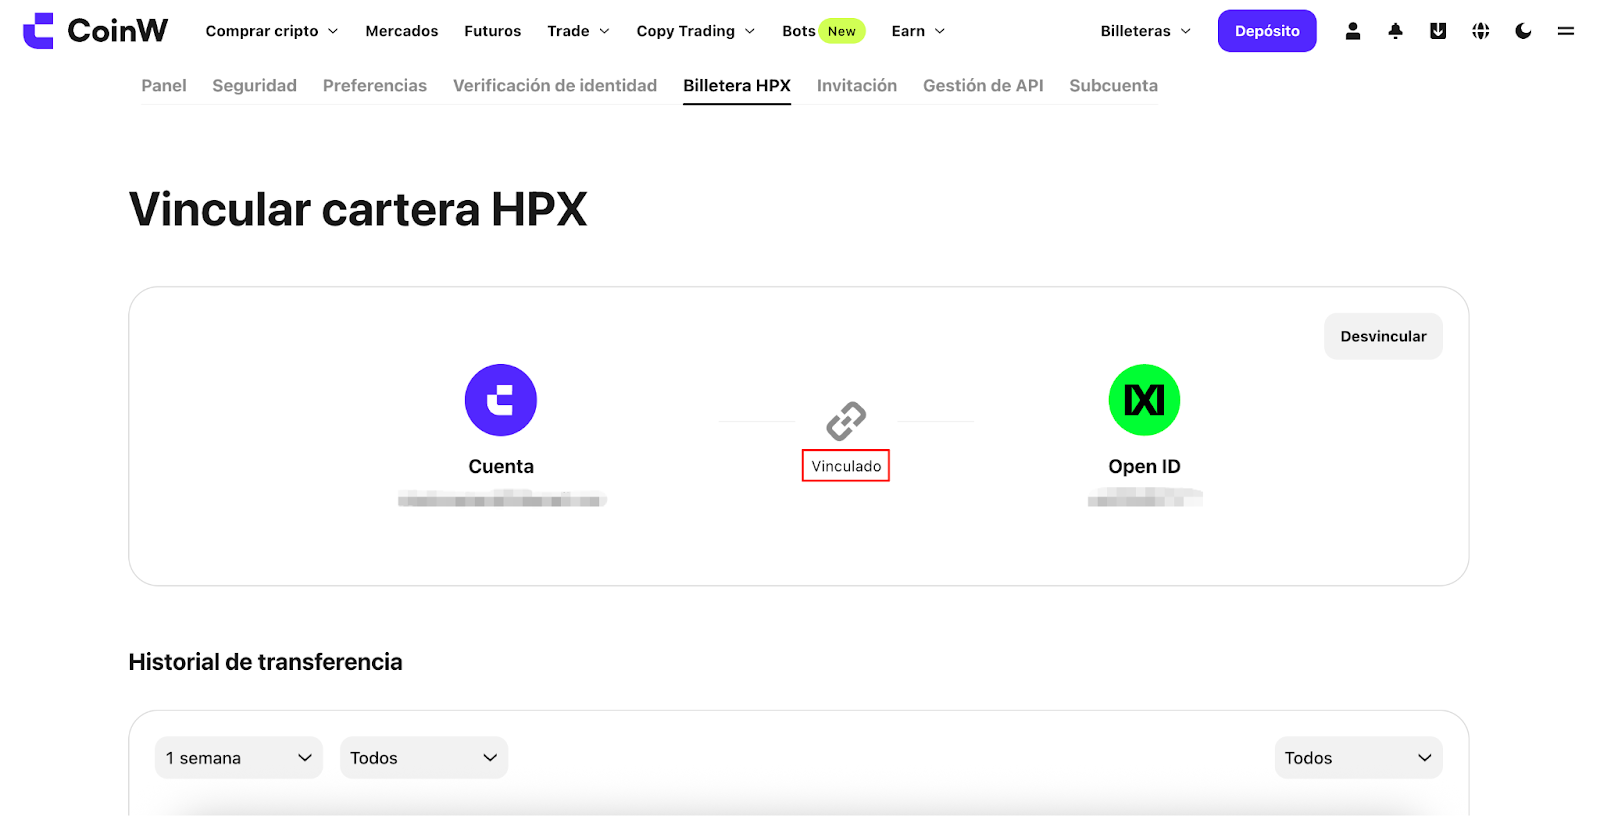Click the chain link icon
The image size is (1600, 816).
pyautogui.click(x=846, y=421)
